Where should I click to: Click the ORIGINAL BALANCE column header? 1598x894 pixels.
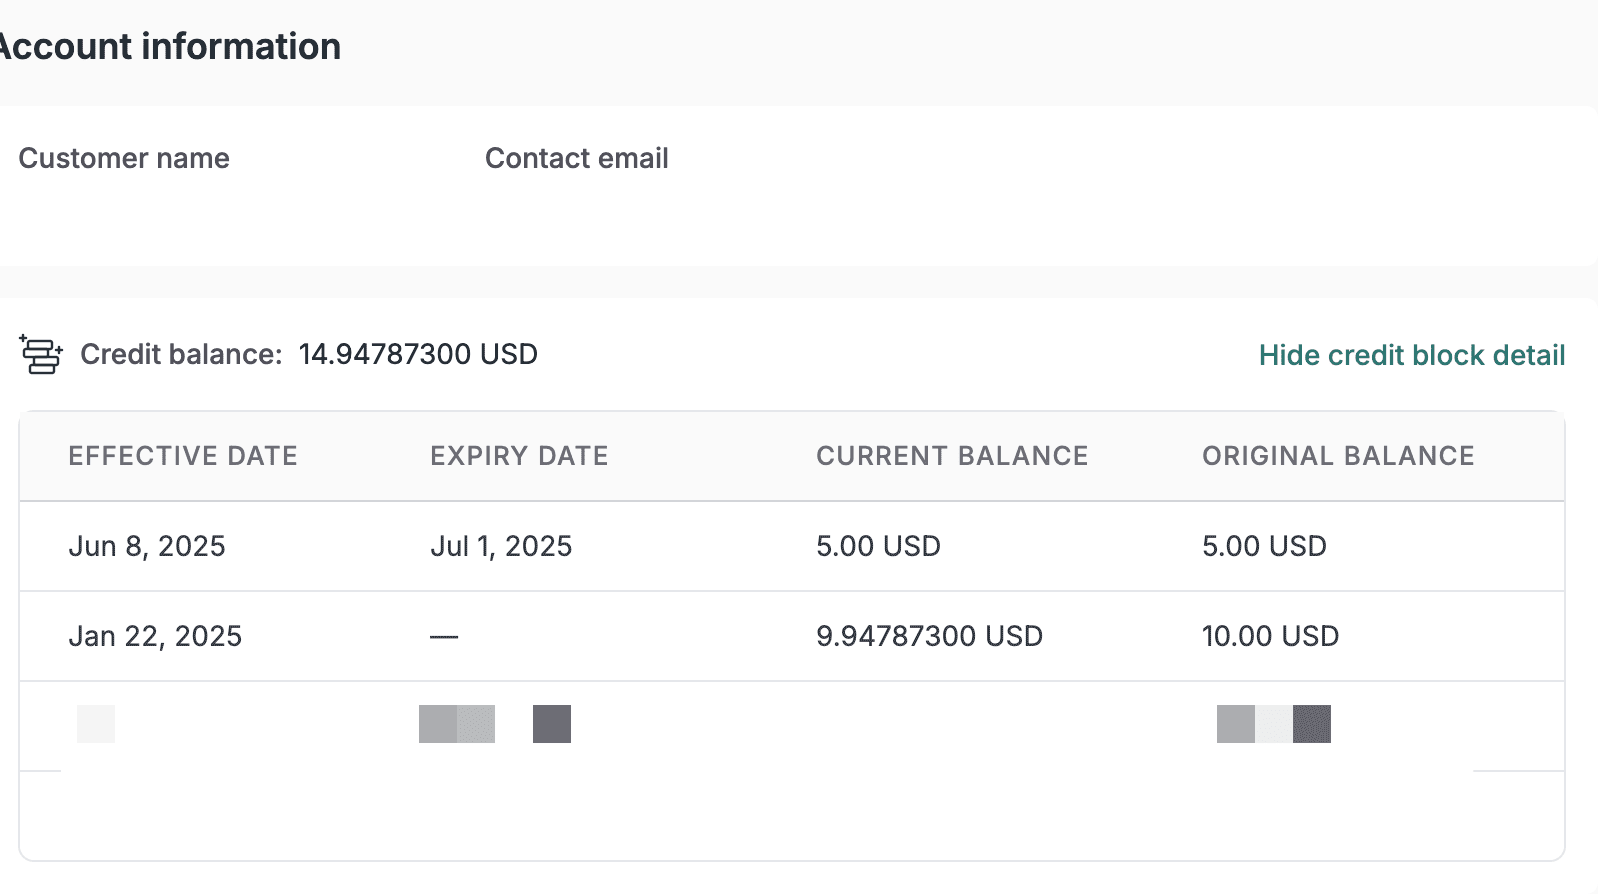[x=1338, y=456]
